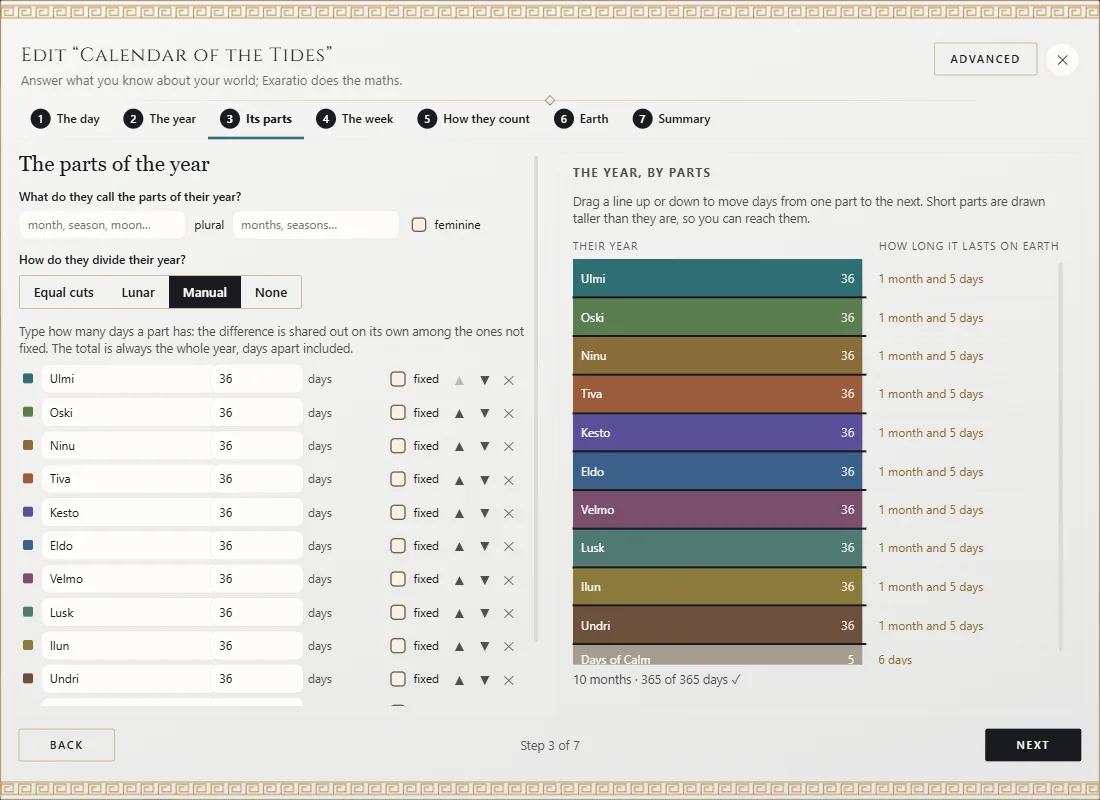Move Tiva down in the list
The height and width of the screenshot is (800, 1100).
point(485,480)
